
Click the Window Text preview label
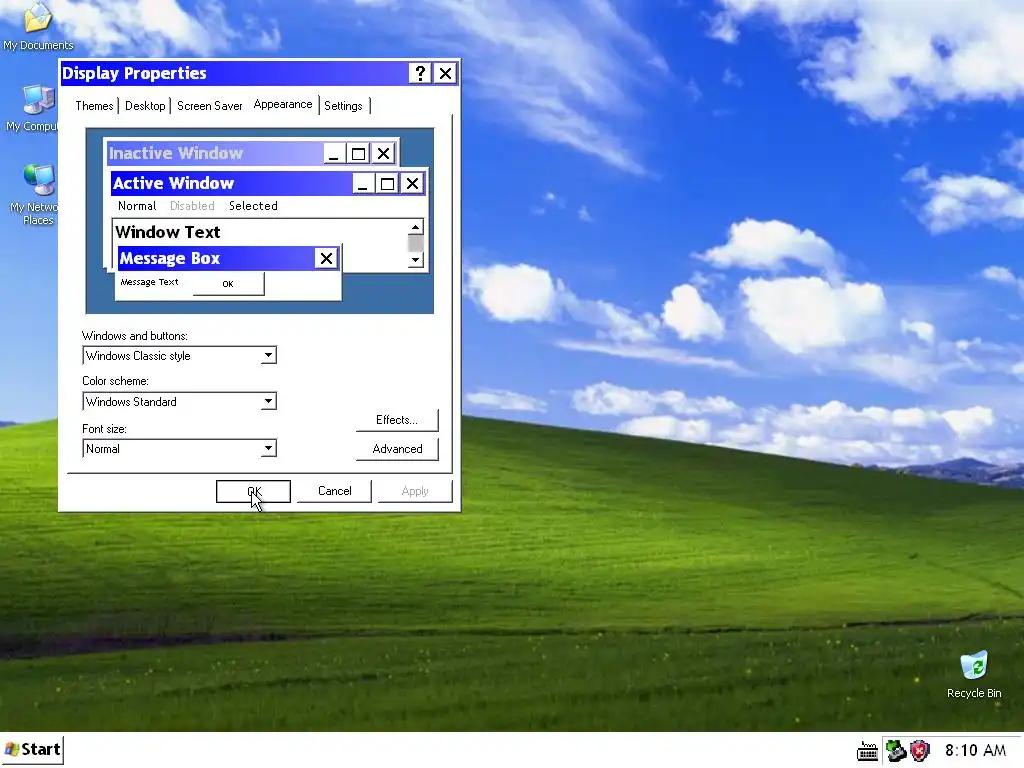pyautogui.click(x=168, y=232)
